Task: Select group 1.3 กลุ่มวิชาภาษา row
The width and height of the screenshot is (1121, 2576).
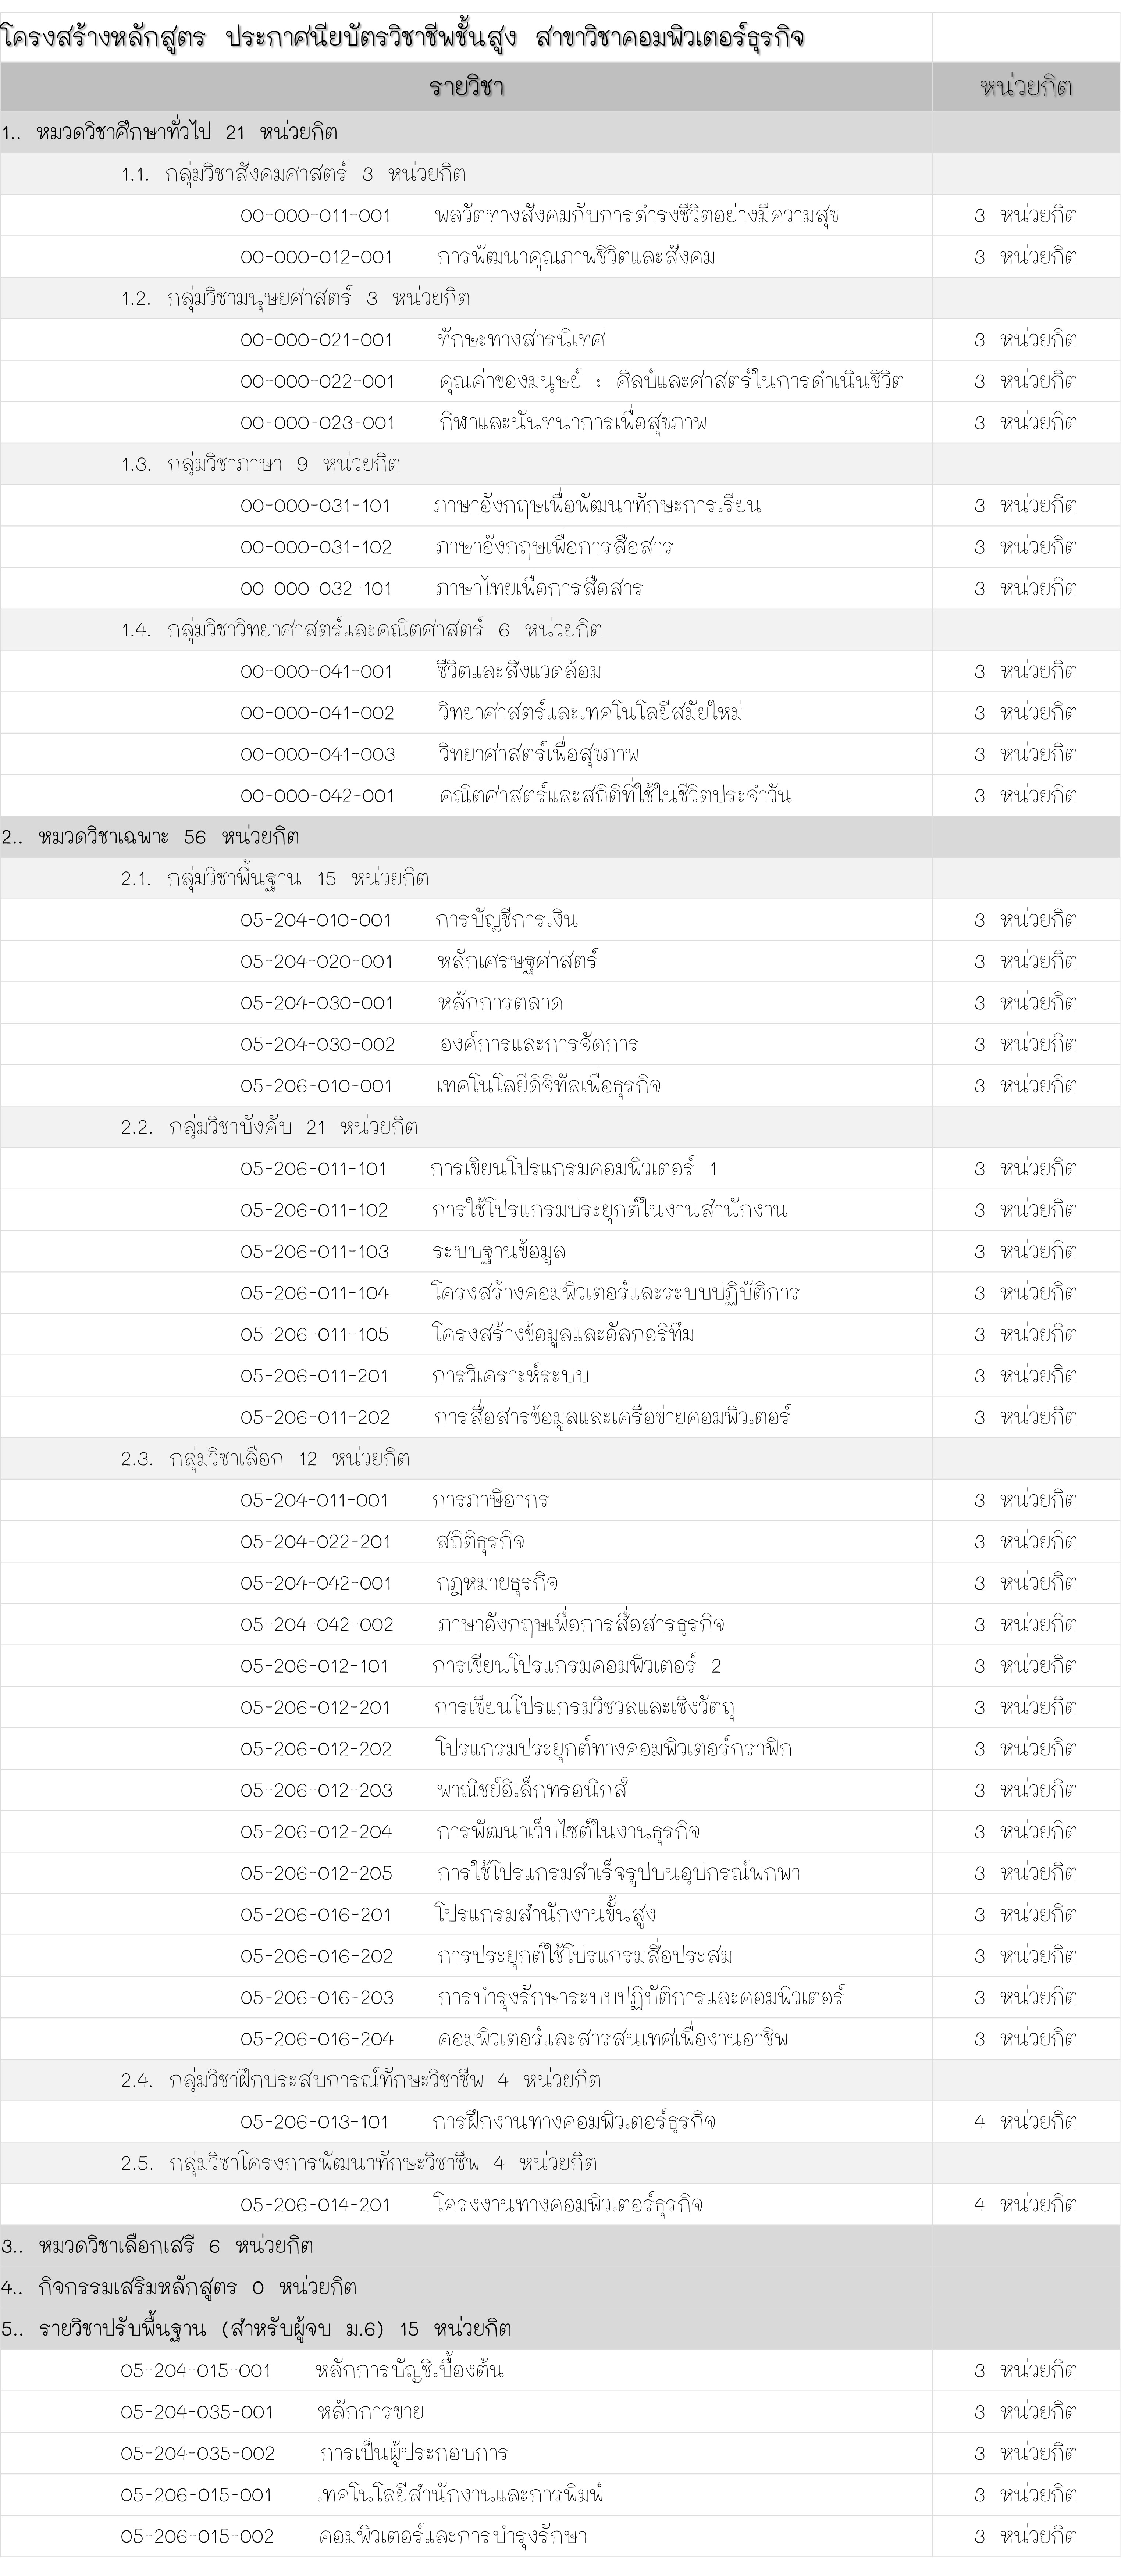Action: click(560, 464)
